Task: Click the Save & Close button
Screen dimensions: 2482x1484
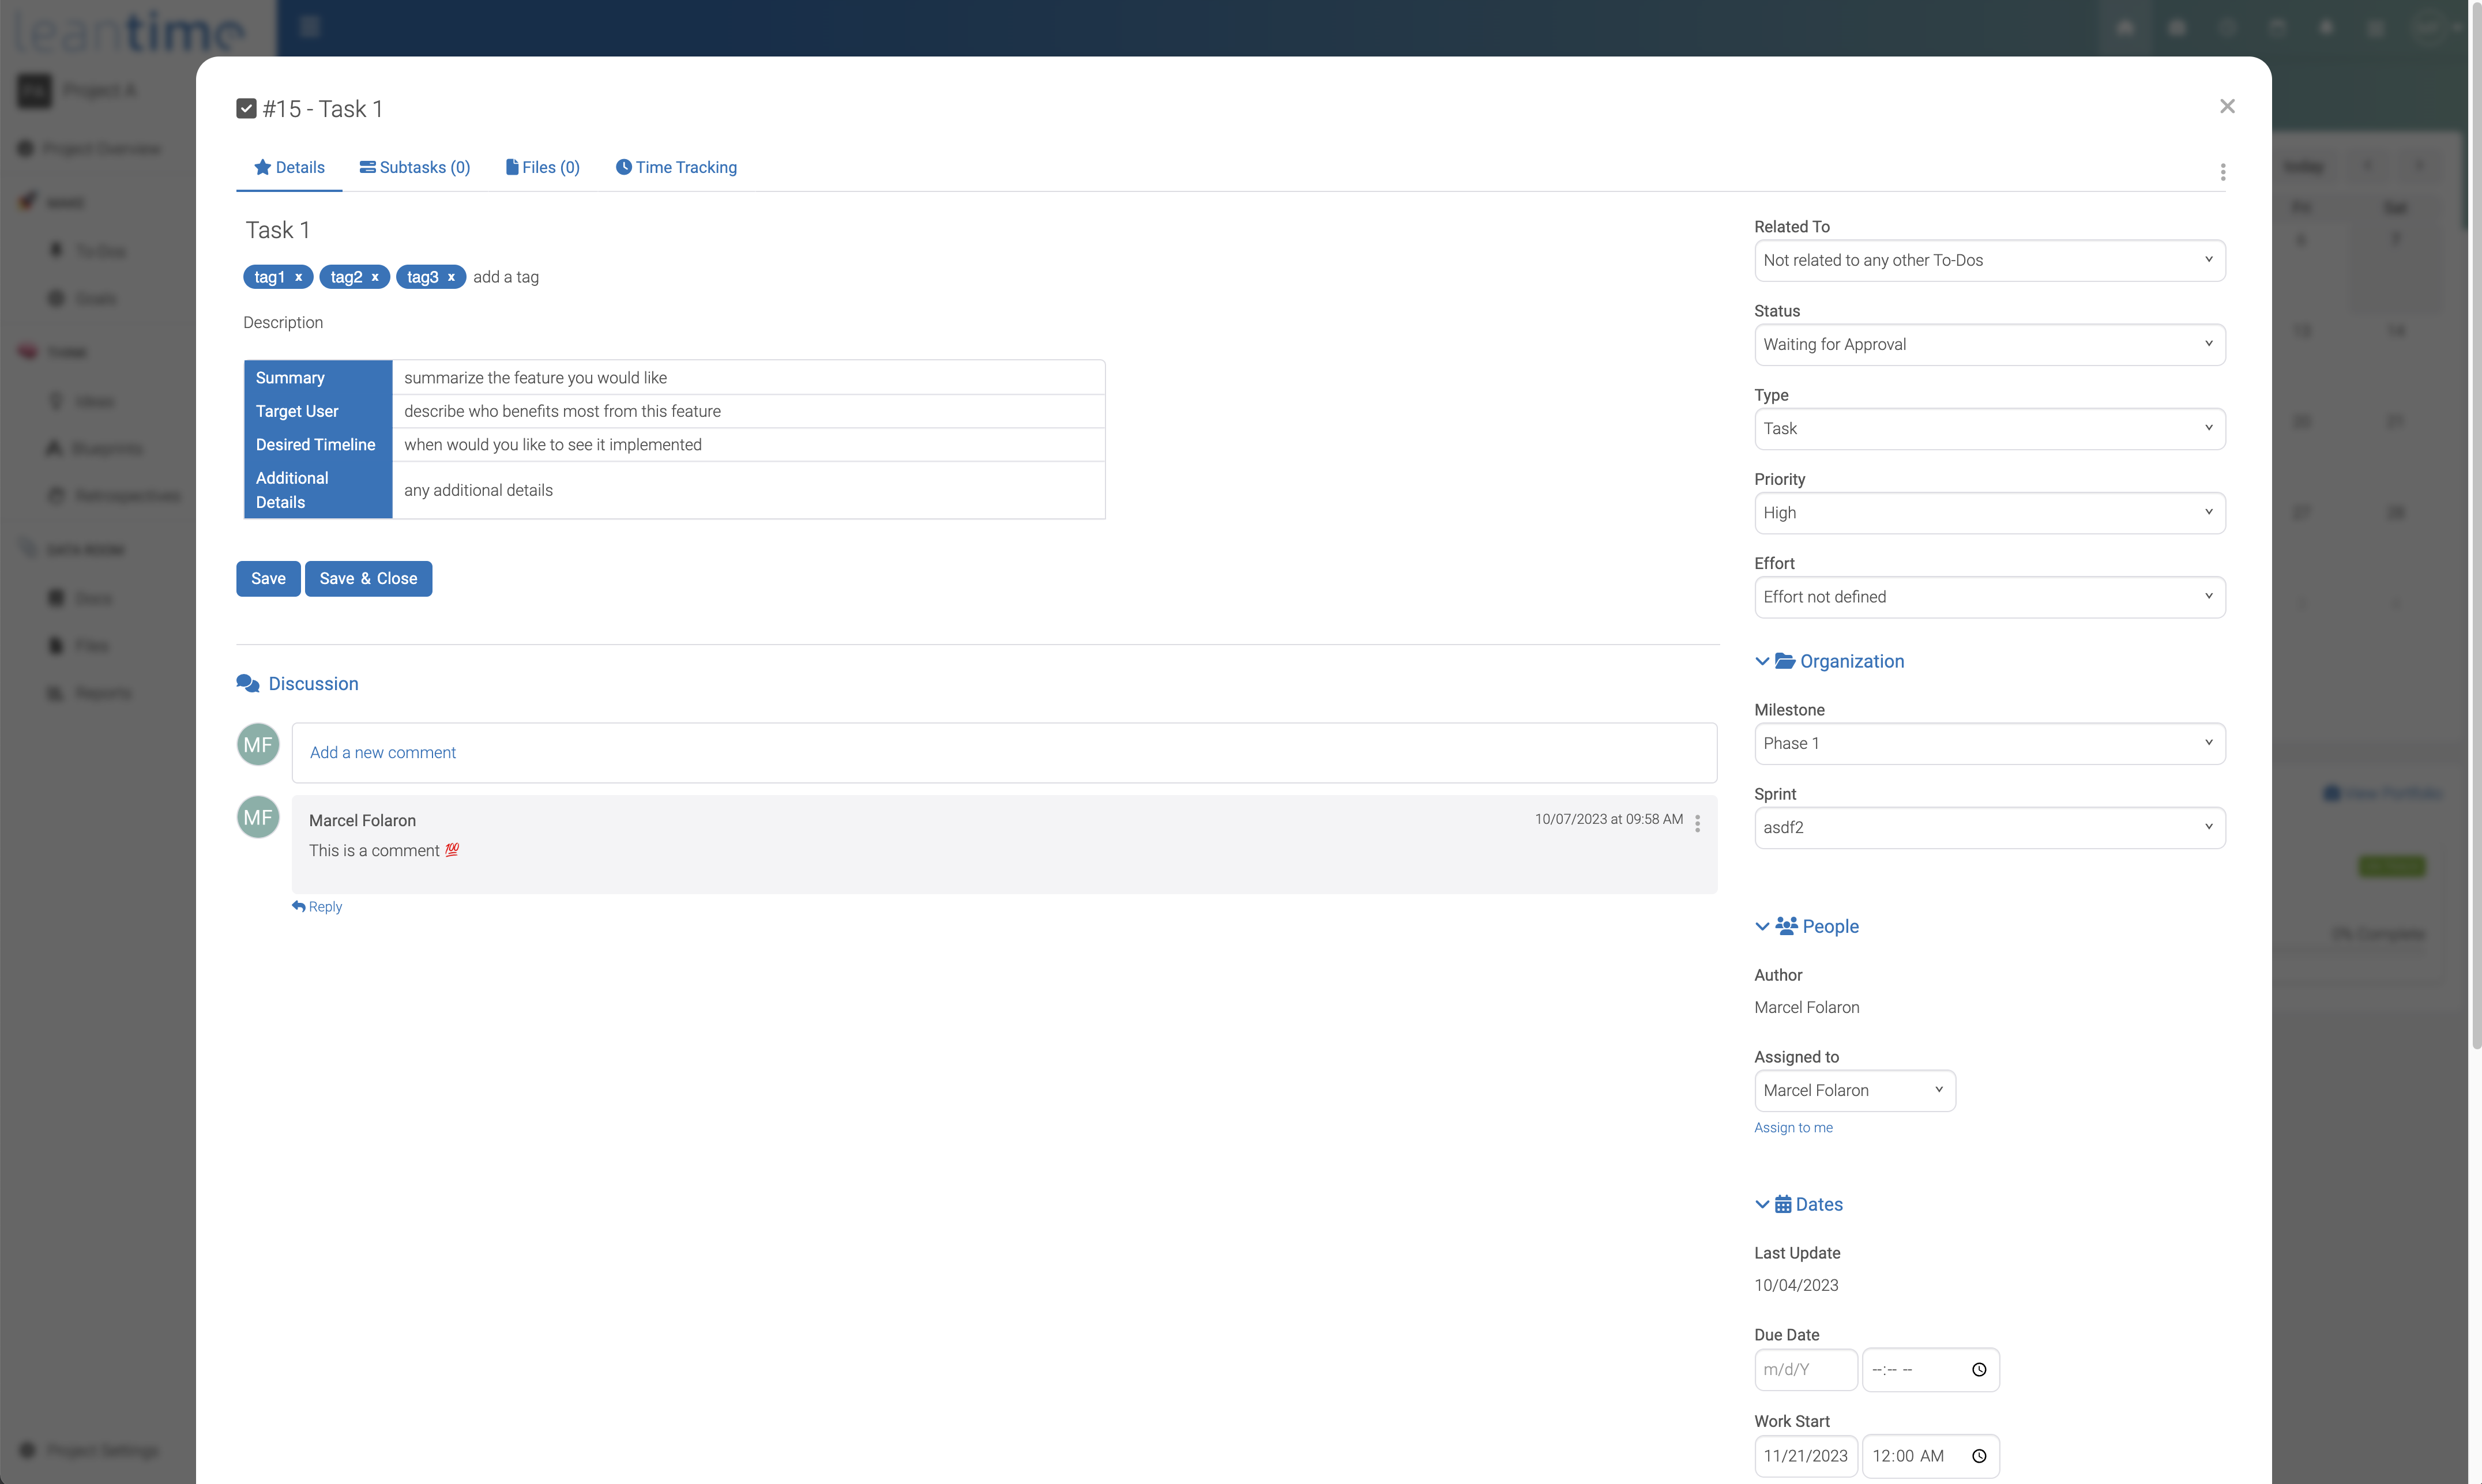Action: point(368,579)
